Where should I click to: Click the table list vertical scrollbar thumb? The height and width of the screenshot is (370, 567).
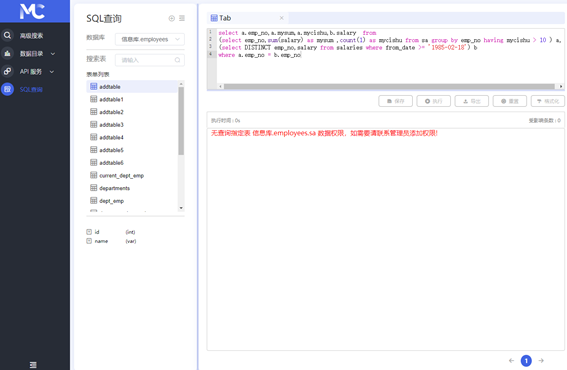tap(181, 121)
